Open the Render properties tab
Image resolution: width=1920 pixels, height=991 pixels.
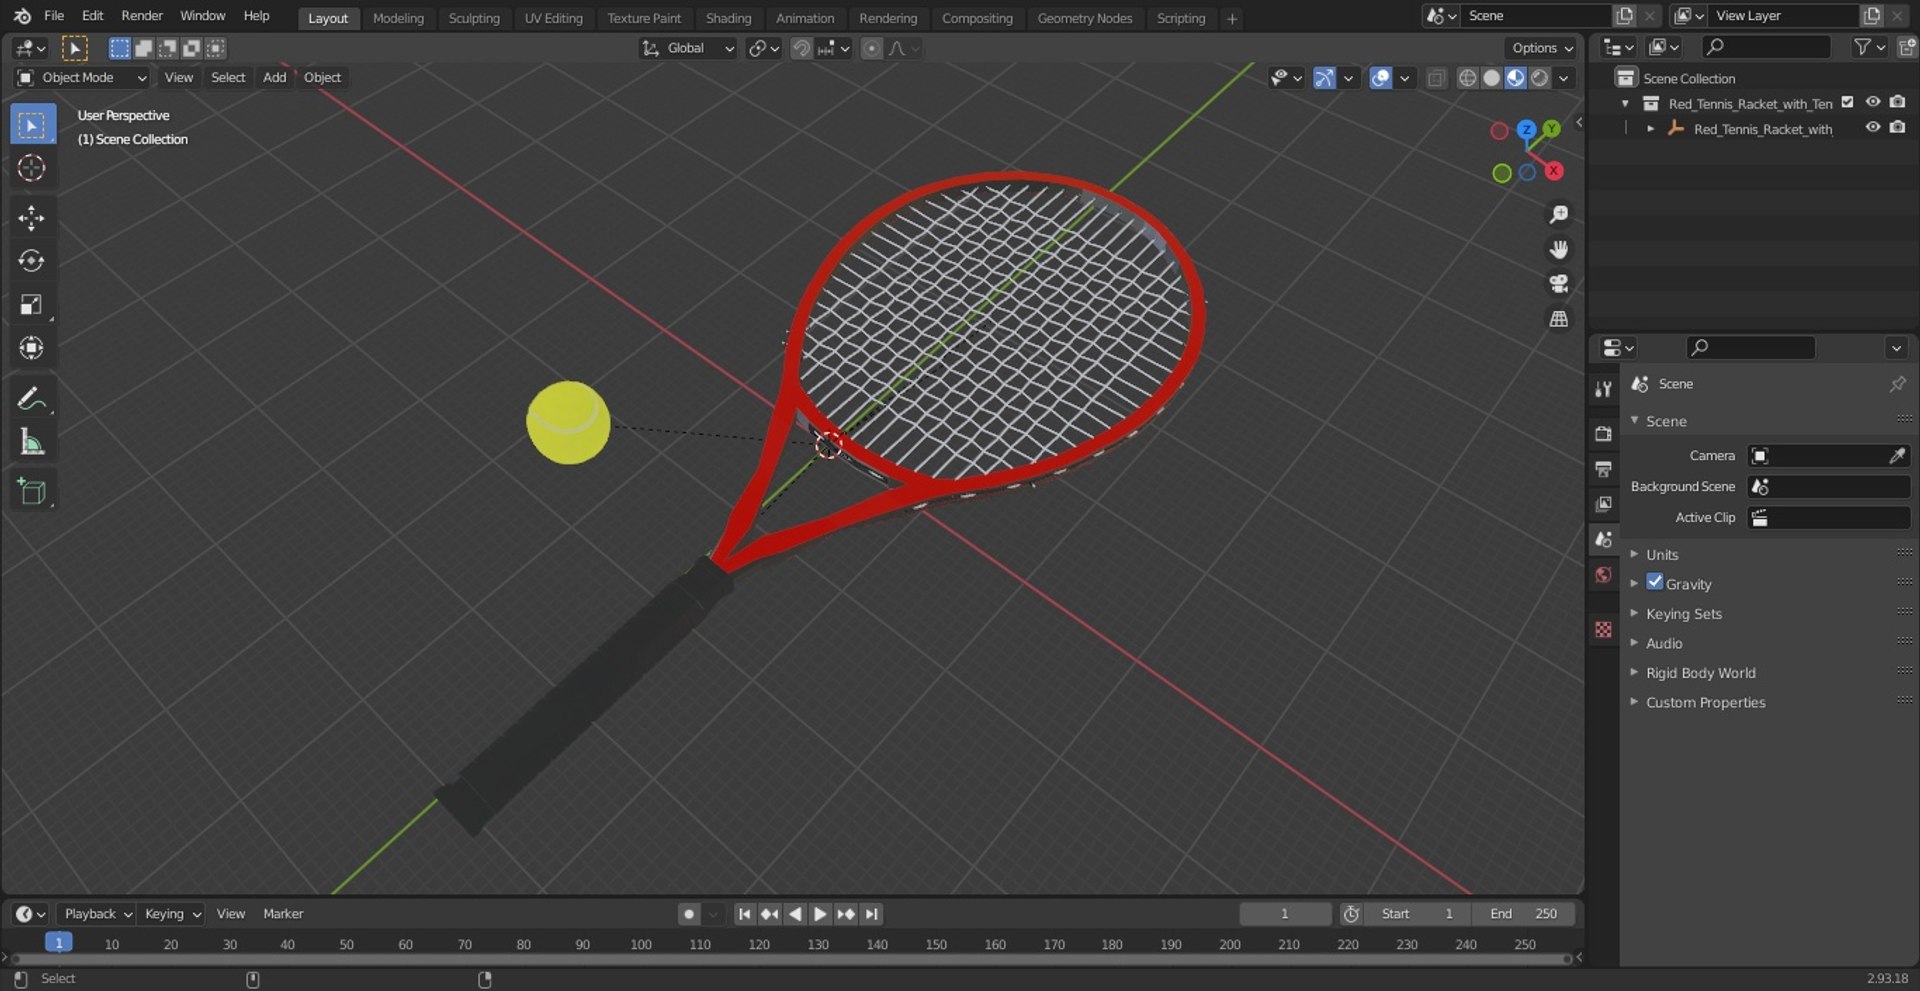pyautogui.click(x=1604, y=433)
